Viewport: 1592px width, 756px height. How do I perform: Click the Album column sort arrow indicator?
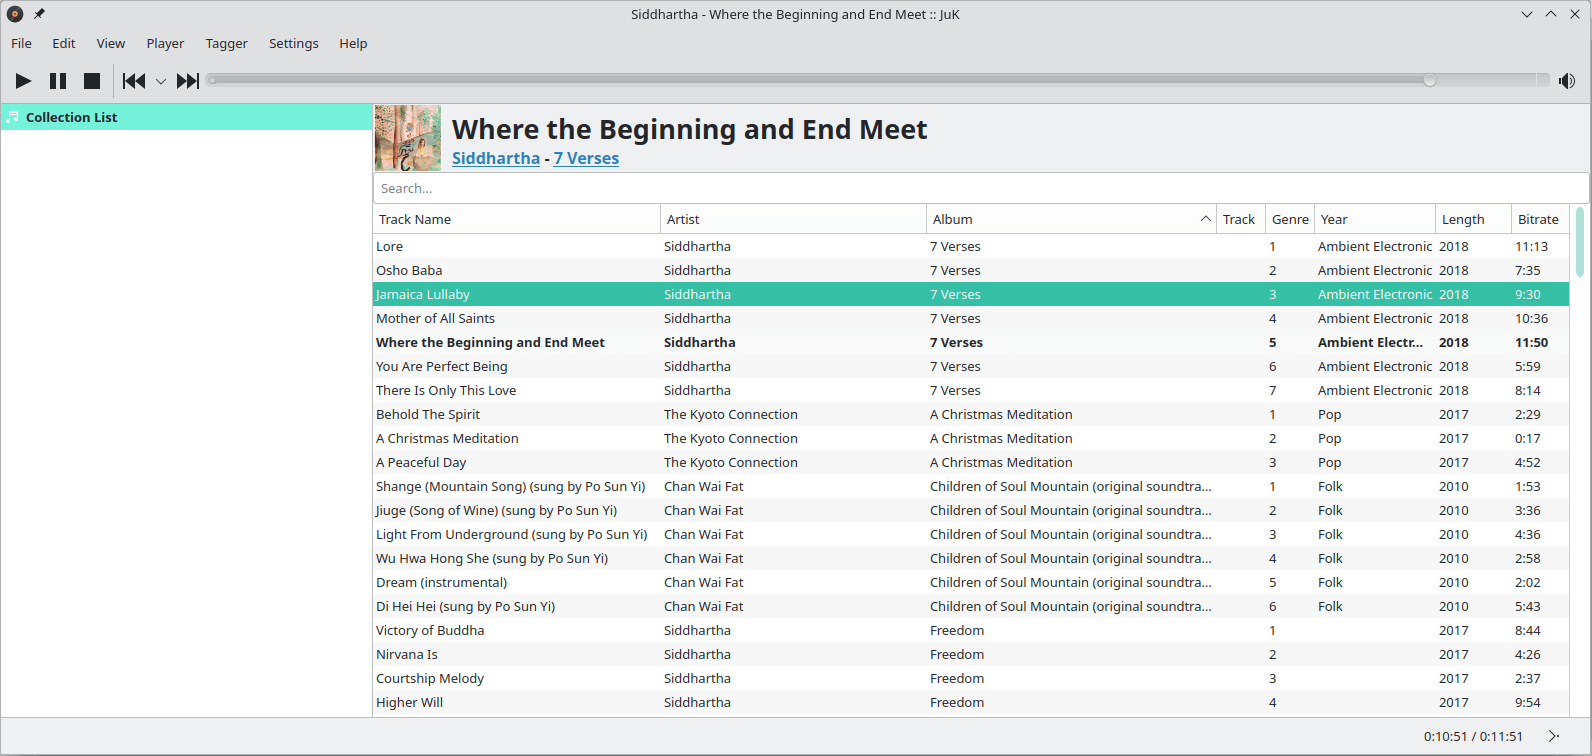click(1205, 219)
